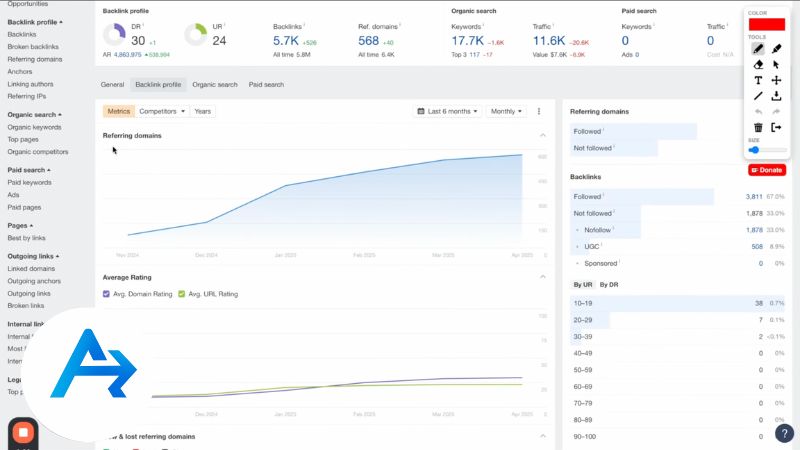Viewport: 800px width, 450px height.
Task: Open Linking authors sidebar link
Action: (x=30, y=84)
